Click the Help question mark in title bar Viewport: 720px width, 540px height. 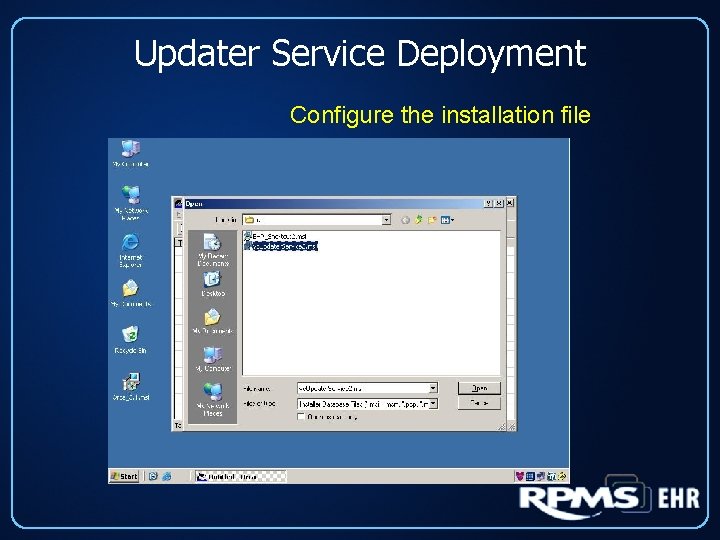[489, 203]
